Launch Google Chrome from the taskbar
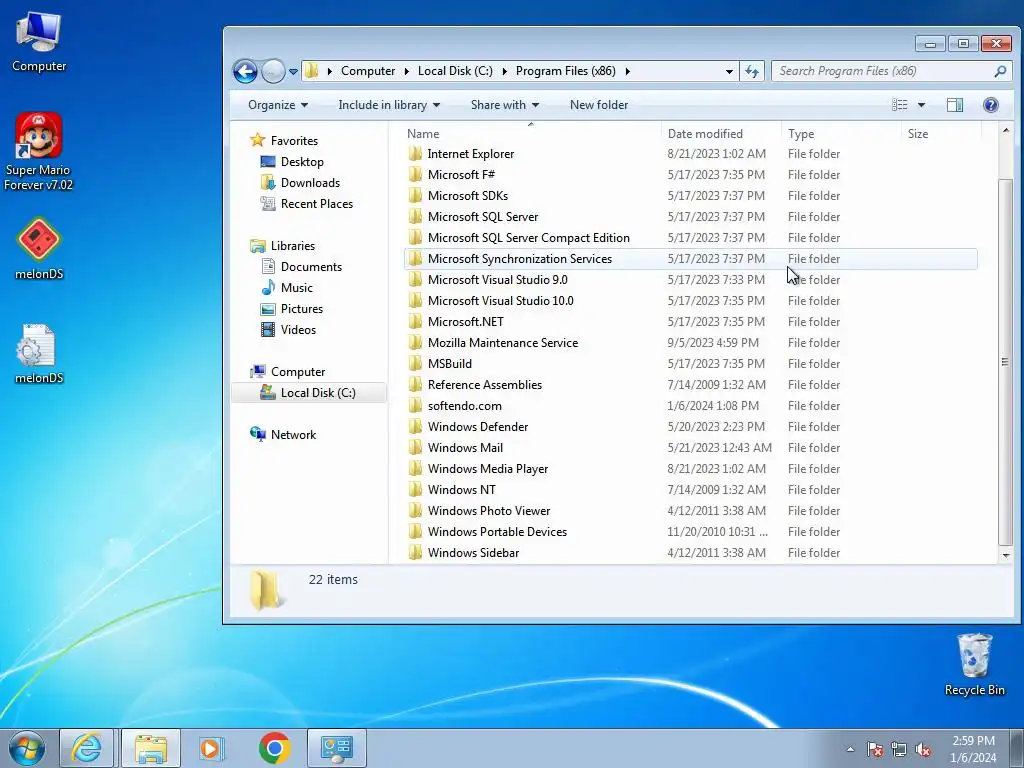Image resolution: width=1024 pixels, height=768 pixels. coord(274,748)
